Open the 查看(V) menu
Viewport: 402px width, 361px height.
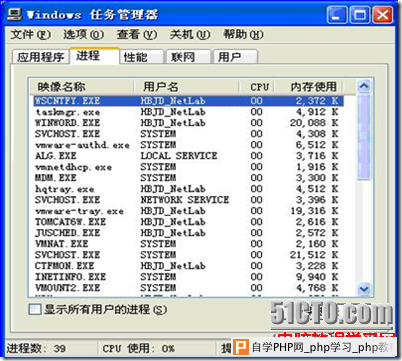[x=137, y=34]
